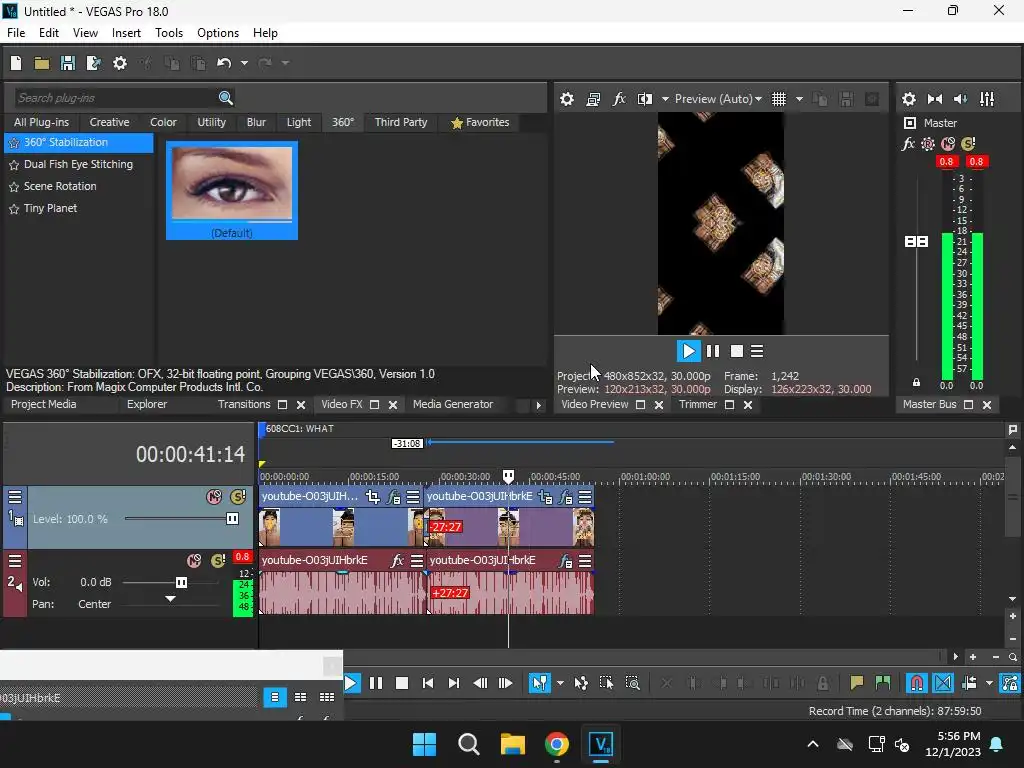Solo audio track 2

pyautogui.click(x=218, y=560)
